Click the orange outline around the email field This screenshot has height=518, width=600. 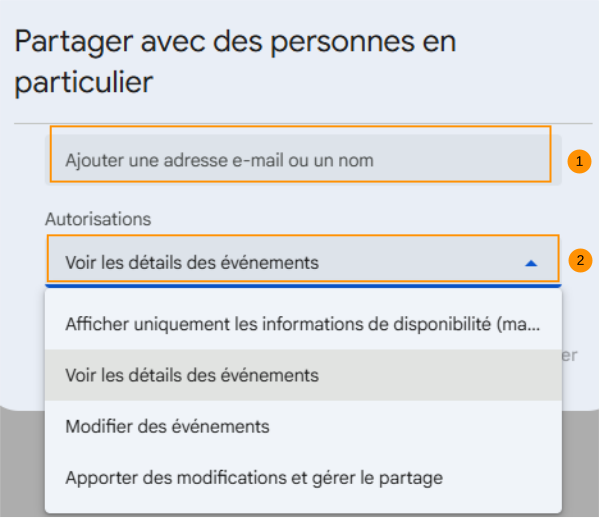[300, 127]
